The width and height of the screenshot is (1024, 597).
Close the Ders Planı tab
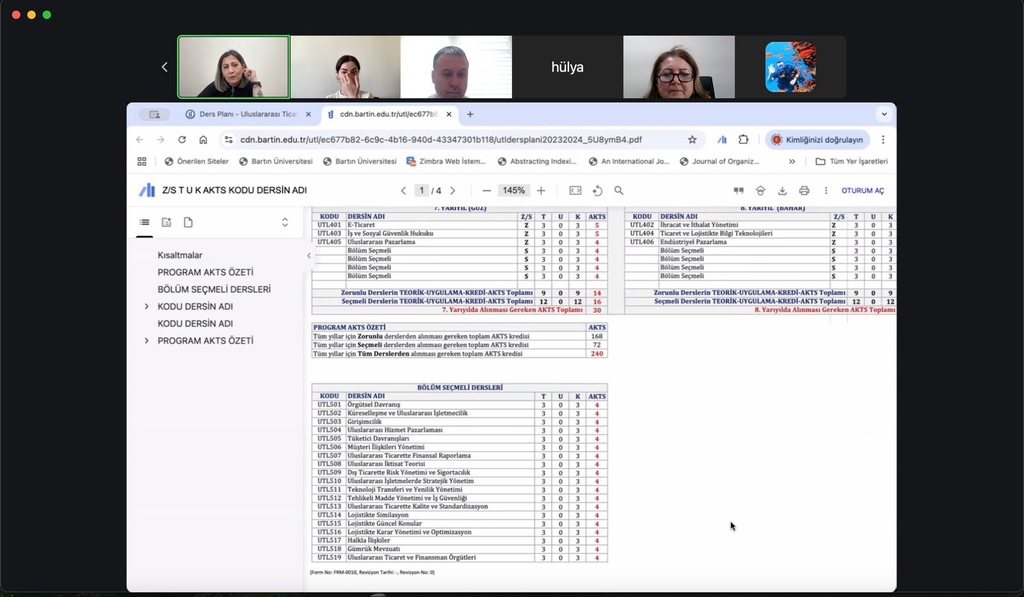(x=308, y=114)
